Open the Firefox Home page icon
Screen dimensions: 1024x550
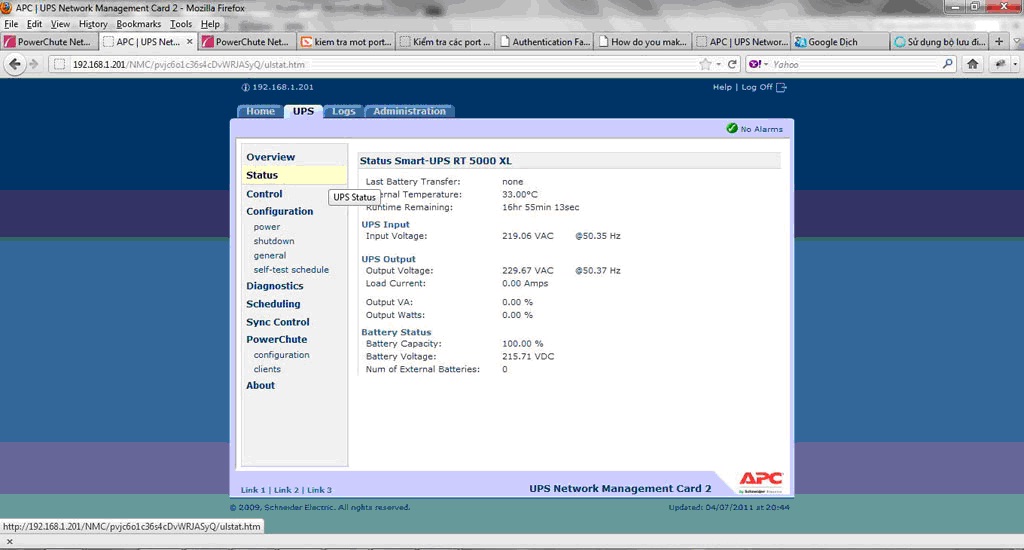point(972,64)
